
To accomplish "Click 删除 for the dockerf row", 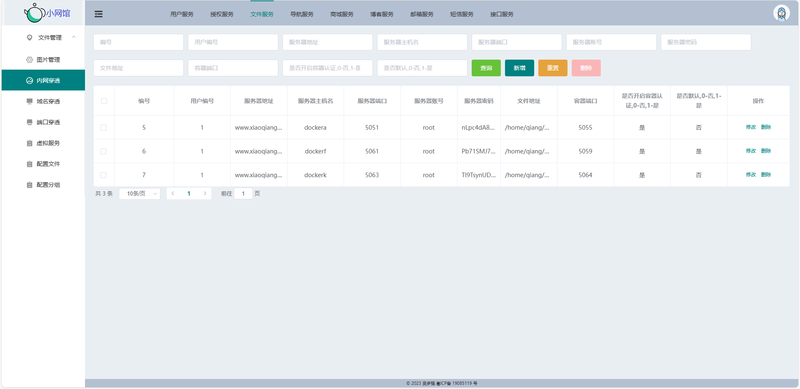I will click(766, 151).
